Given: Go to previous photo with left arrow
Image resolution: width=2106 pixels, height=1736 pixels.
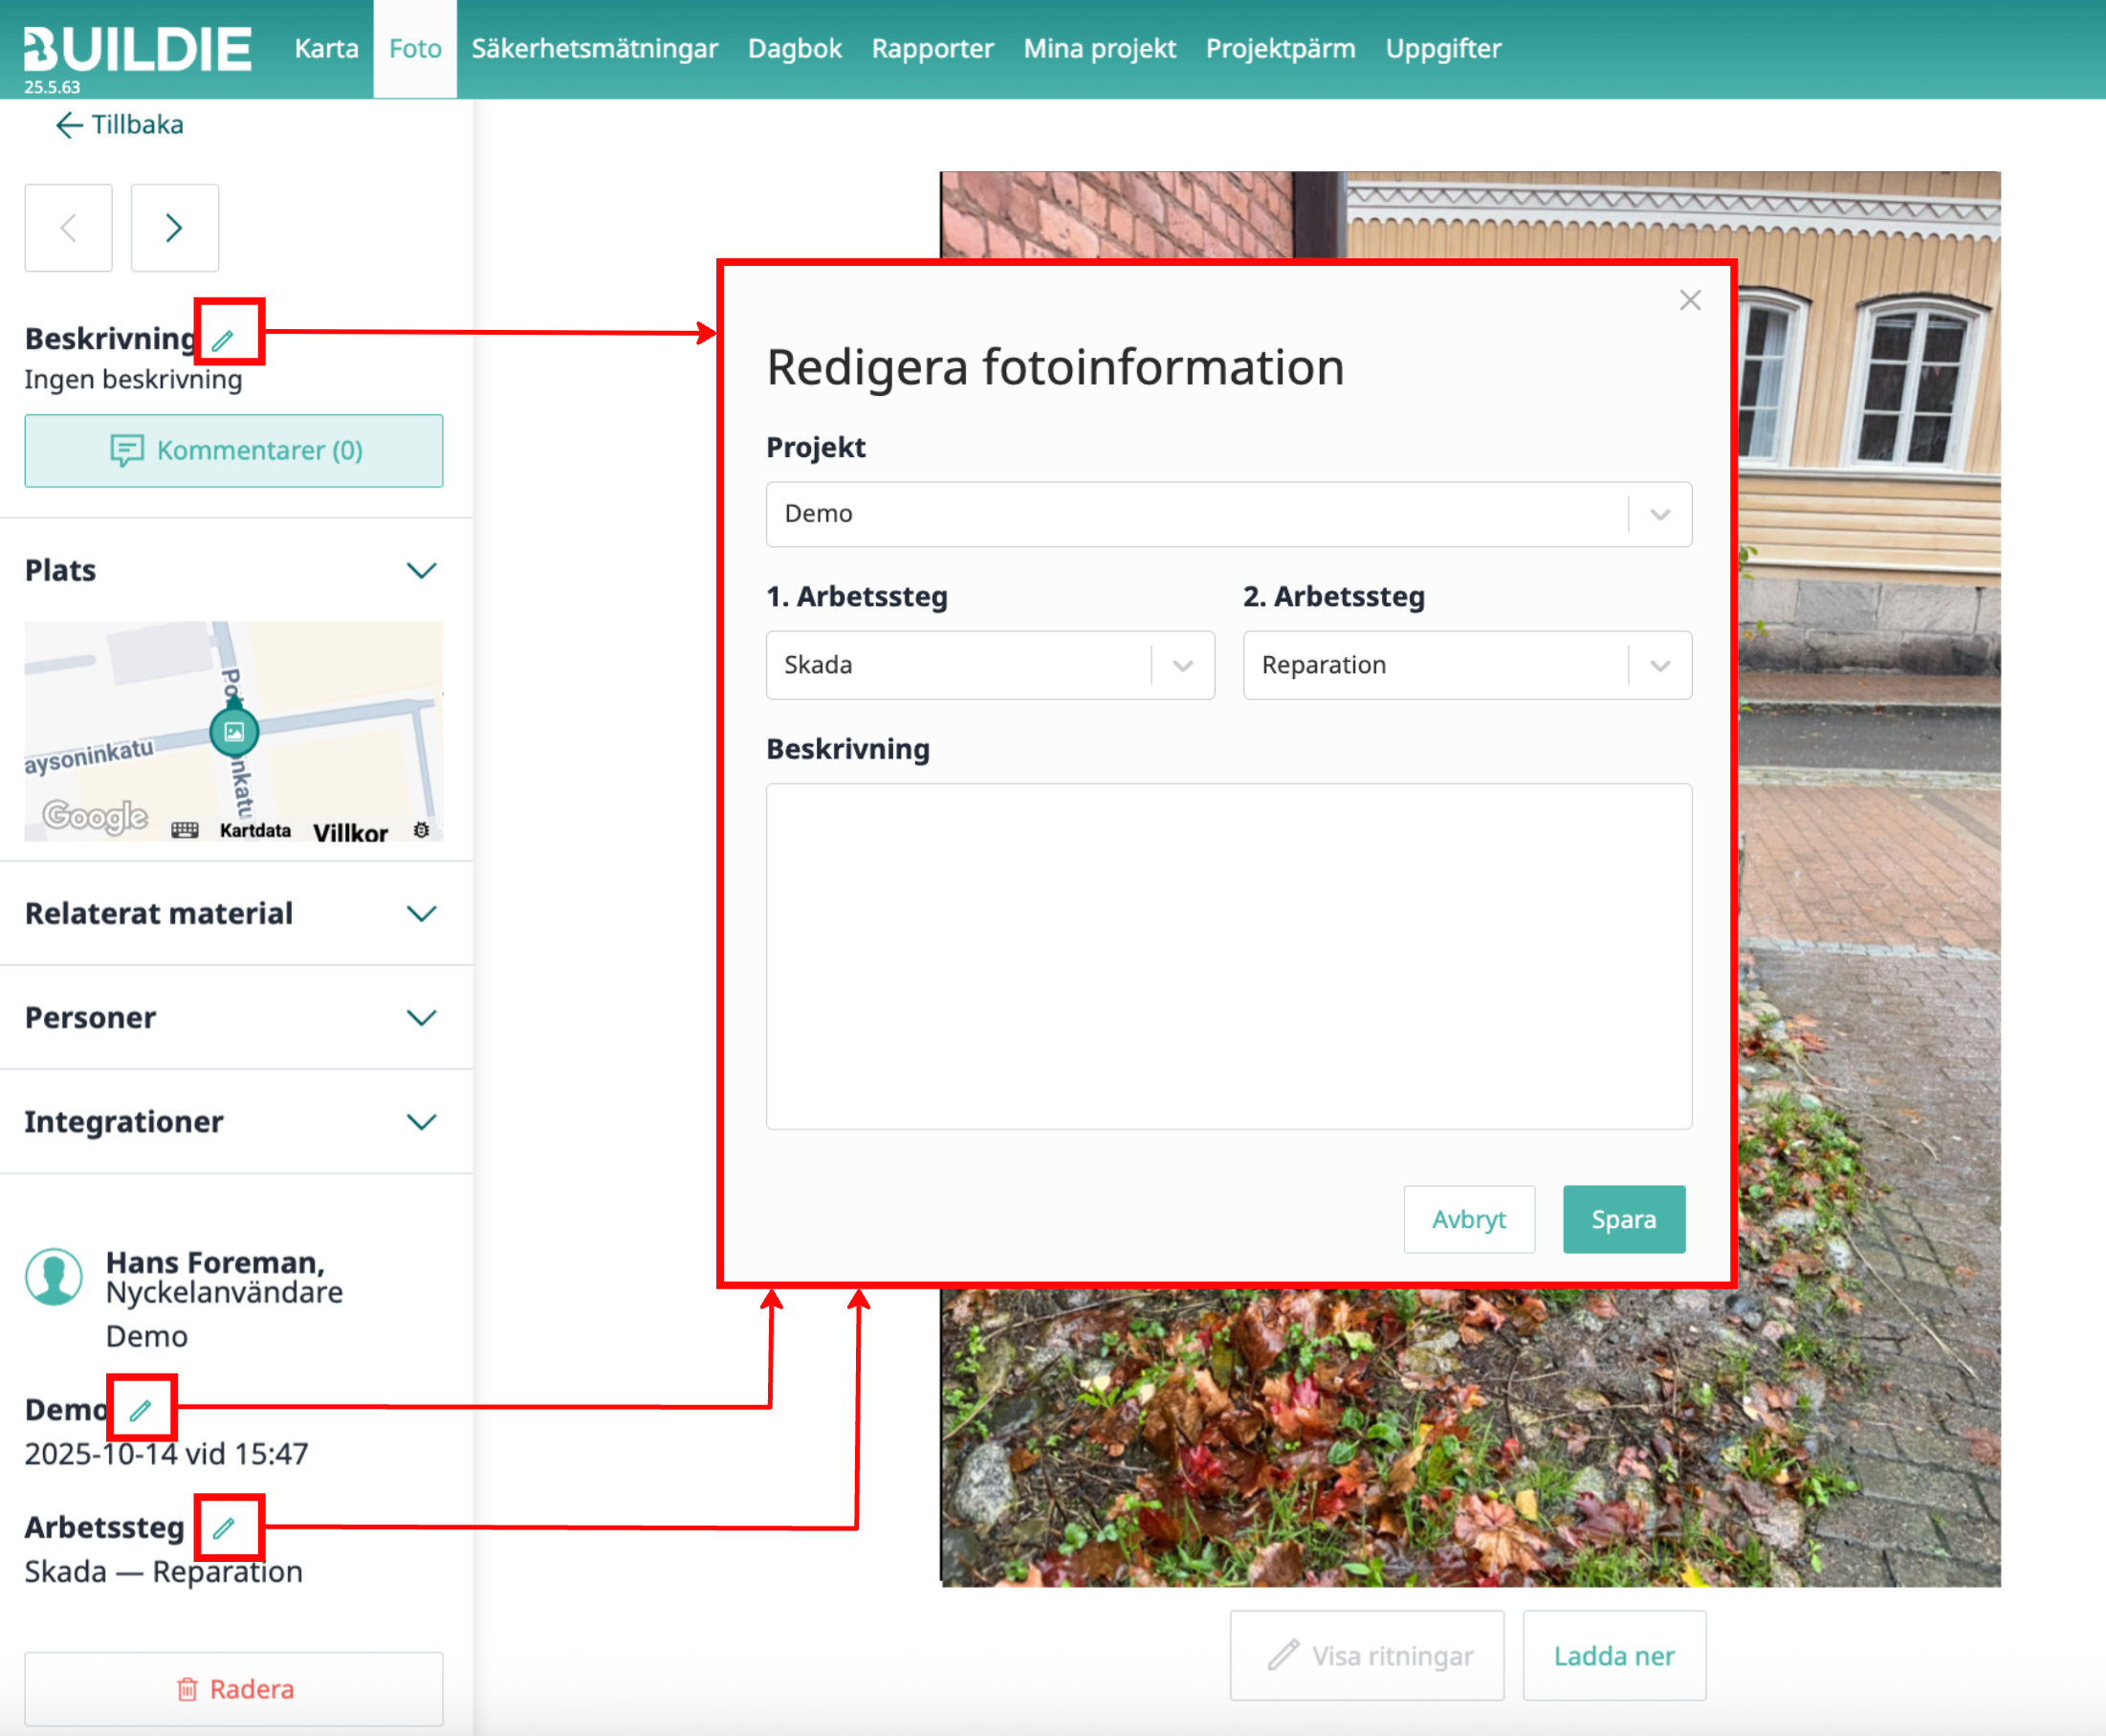Looking at the screenshot, I should point(68,228).
